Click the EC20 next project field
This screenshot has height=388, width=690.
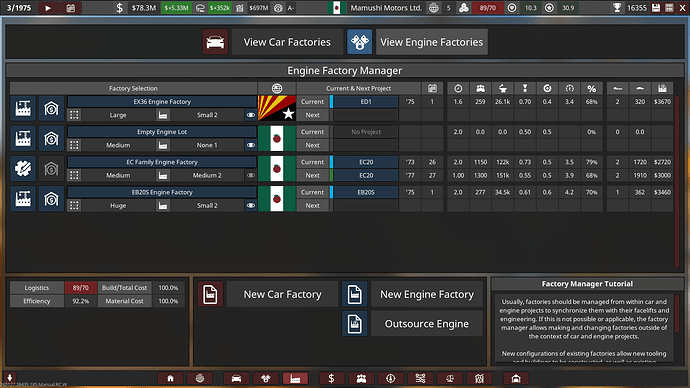coord(366,175)
